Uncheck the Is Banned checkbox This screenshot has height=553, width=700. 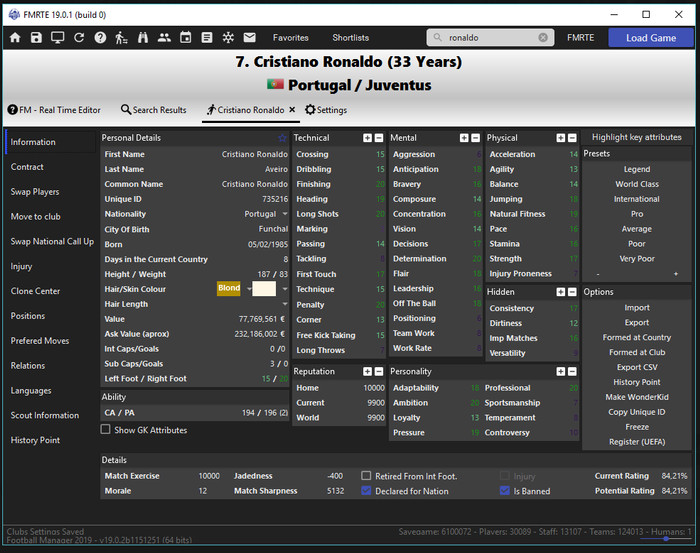tap(505, 491)
